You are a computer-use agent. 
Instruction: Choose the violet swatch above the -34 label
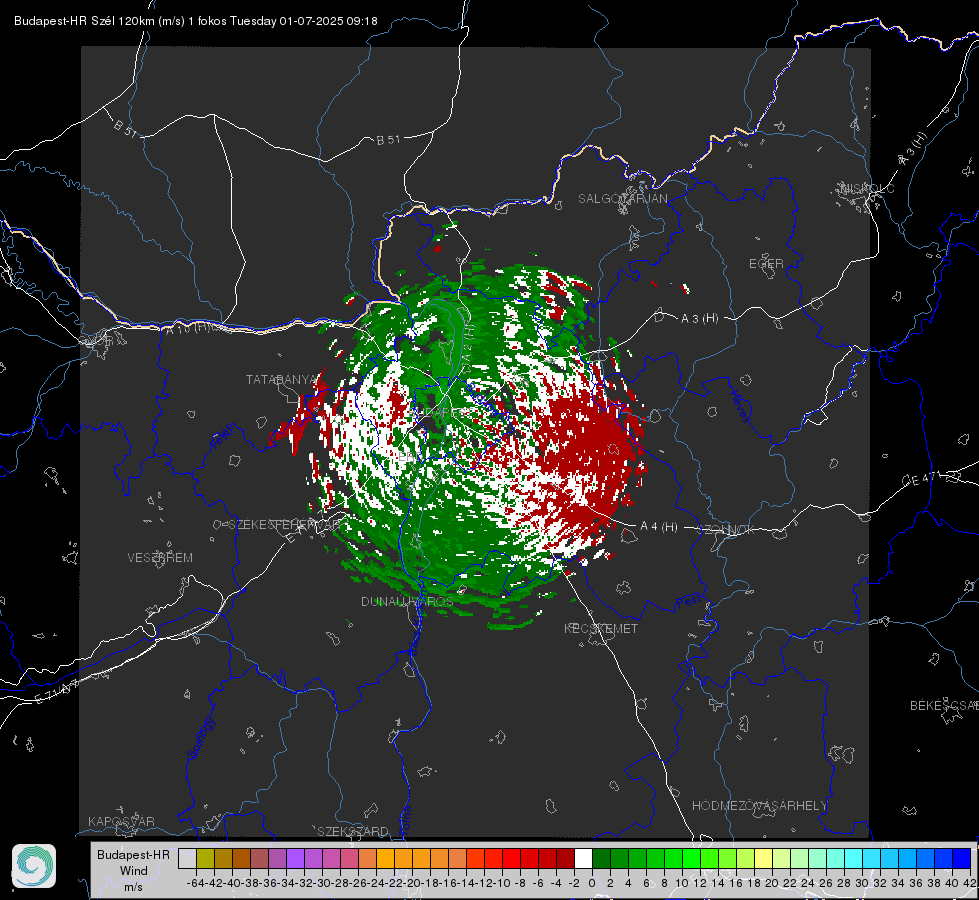click(295, 858)
